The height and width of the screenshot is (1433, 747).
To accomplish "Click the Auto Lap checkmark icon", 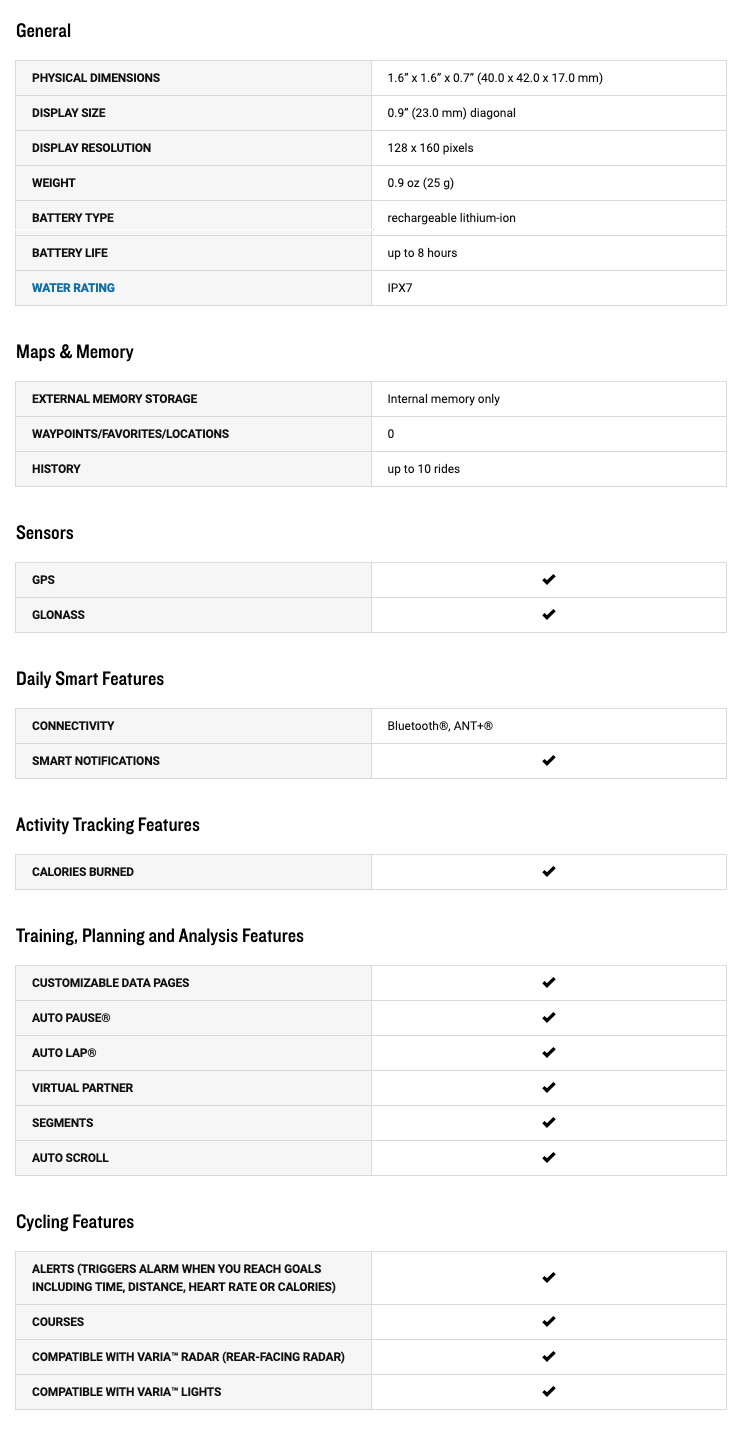I will click(x=548, y=1053).
